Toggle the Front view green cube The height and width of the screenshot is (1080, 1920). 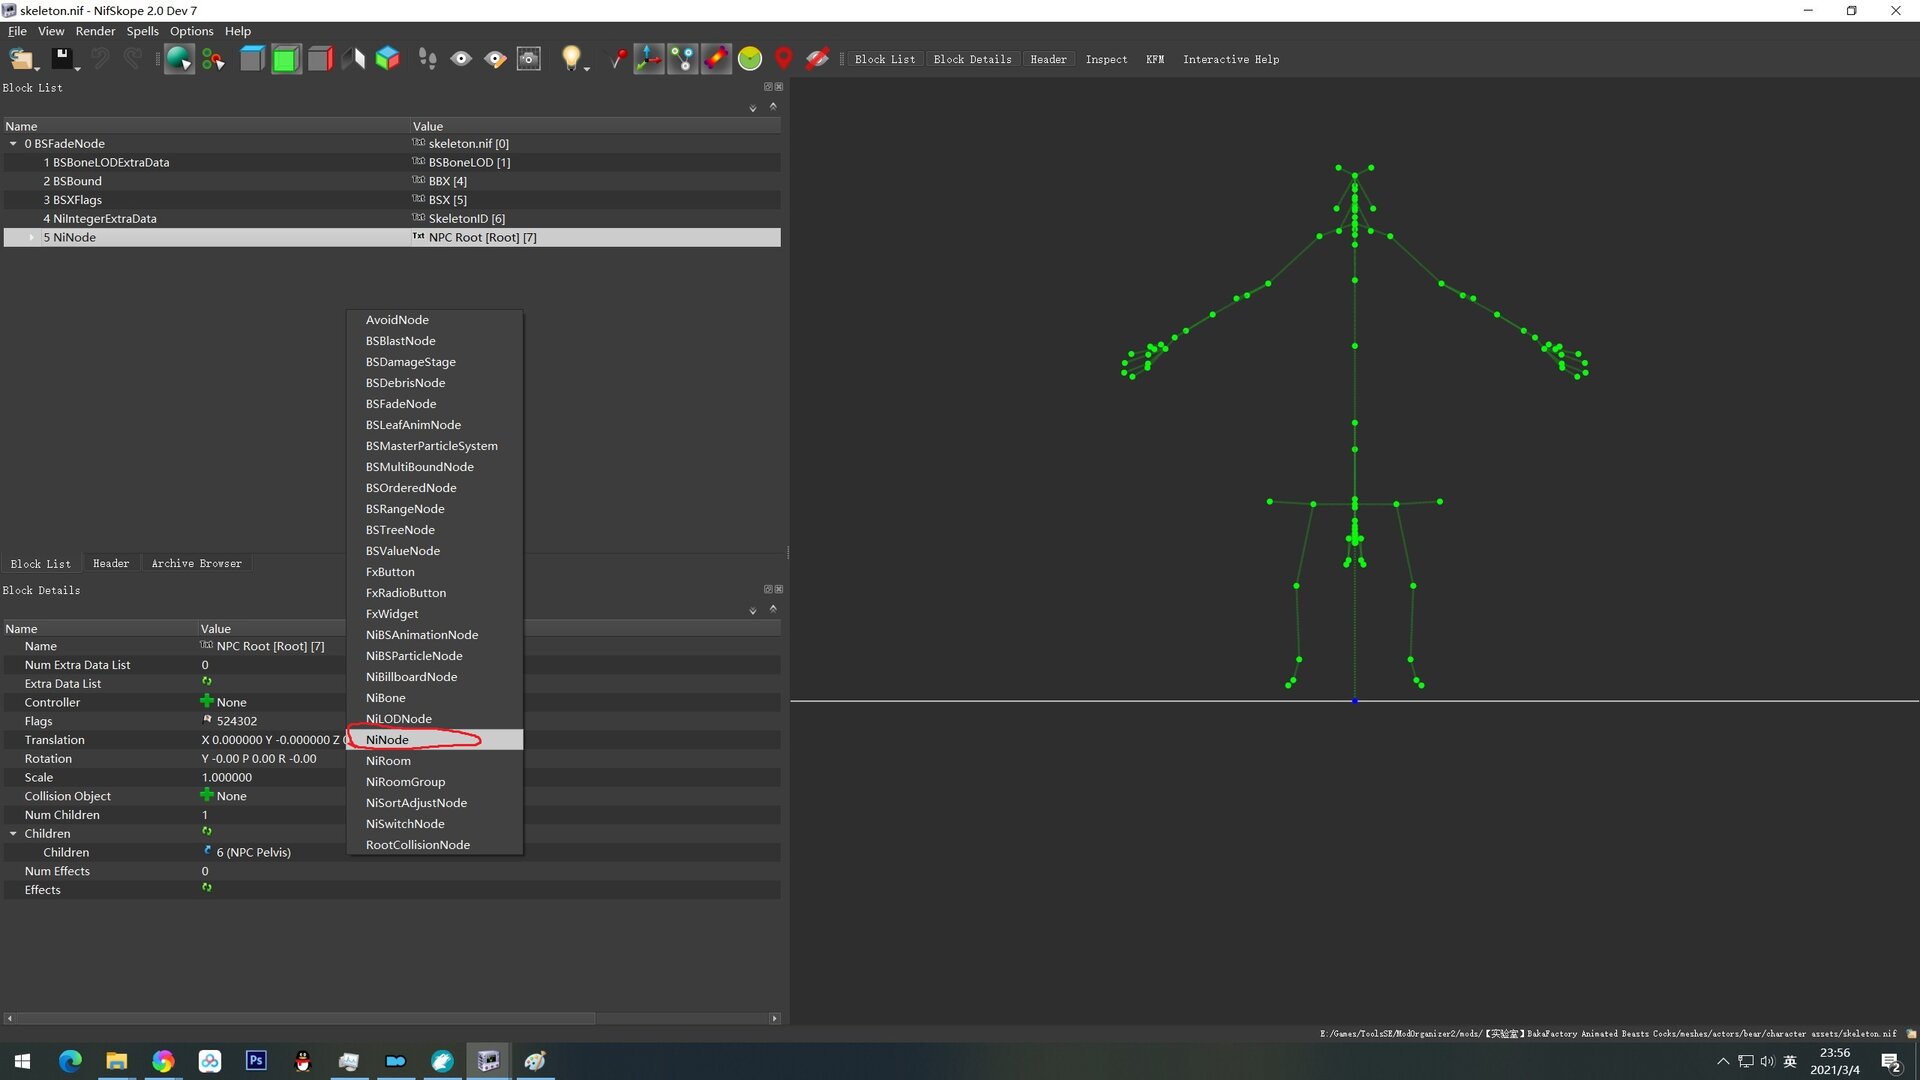(286, 59)
